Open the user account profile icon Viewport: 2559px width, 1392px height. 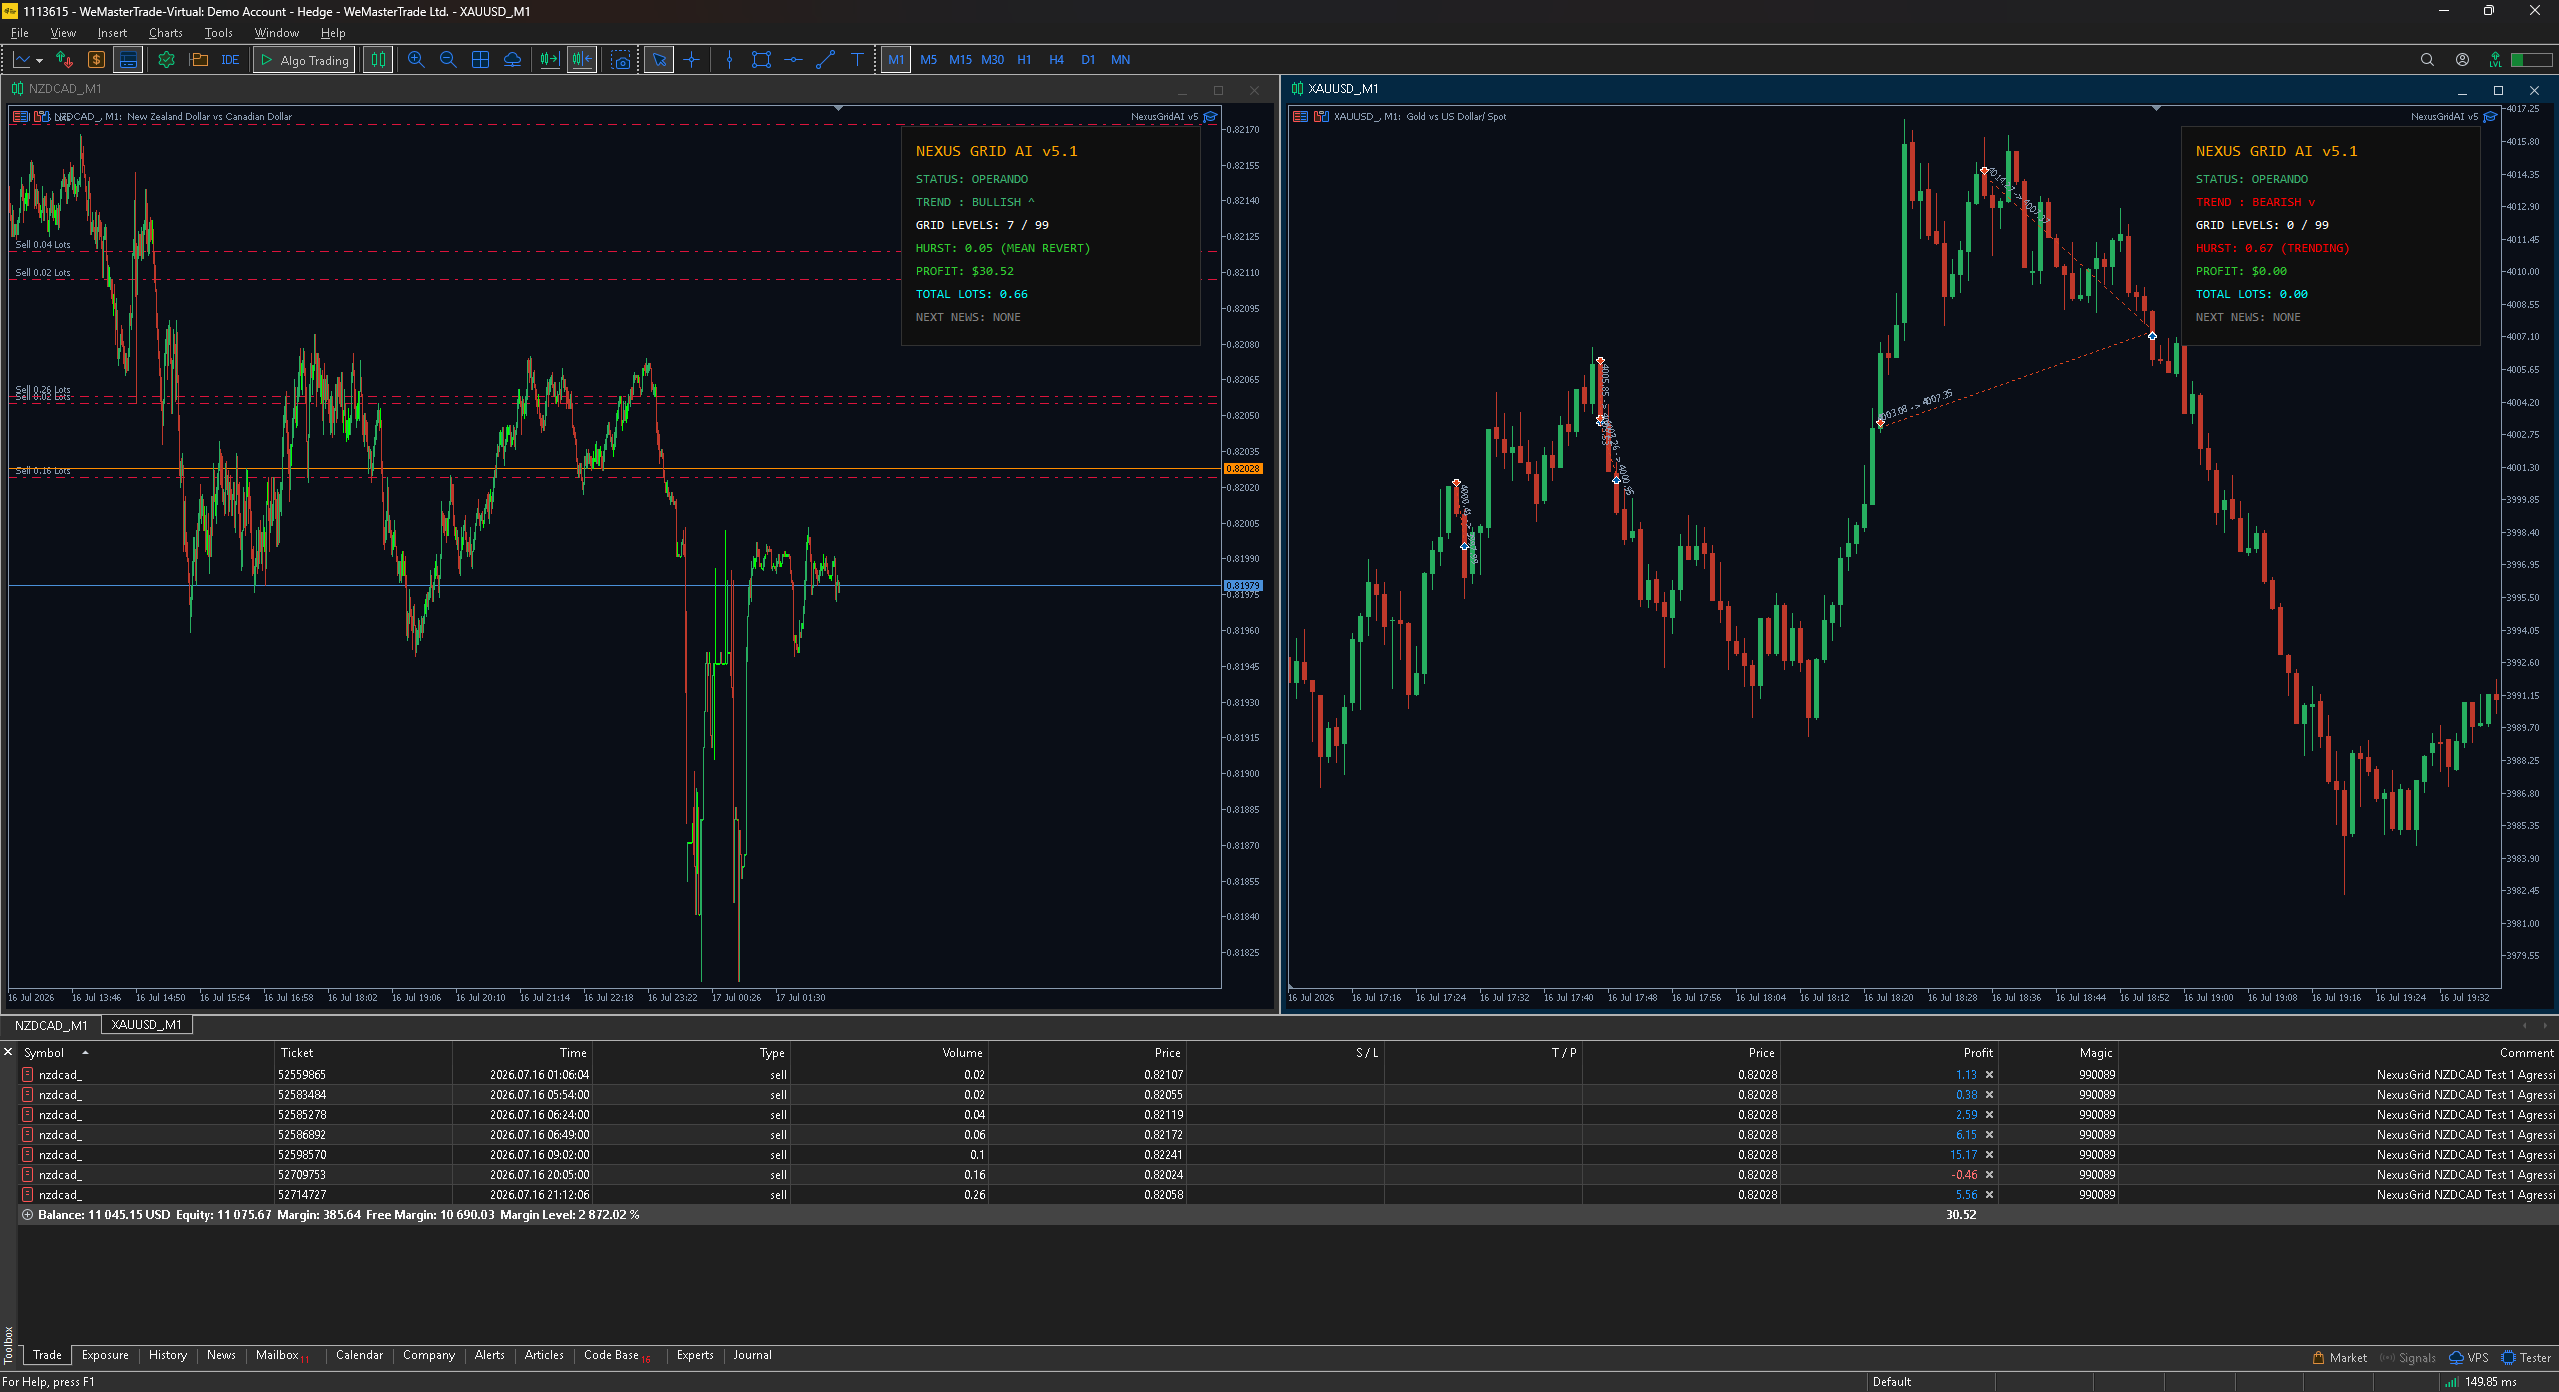point(2462,60)
